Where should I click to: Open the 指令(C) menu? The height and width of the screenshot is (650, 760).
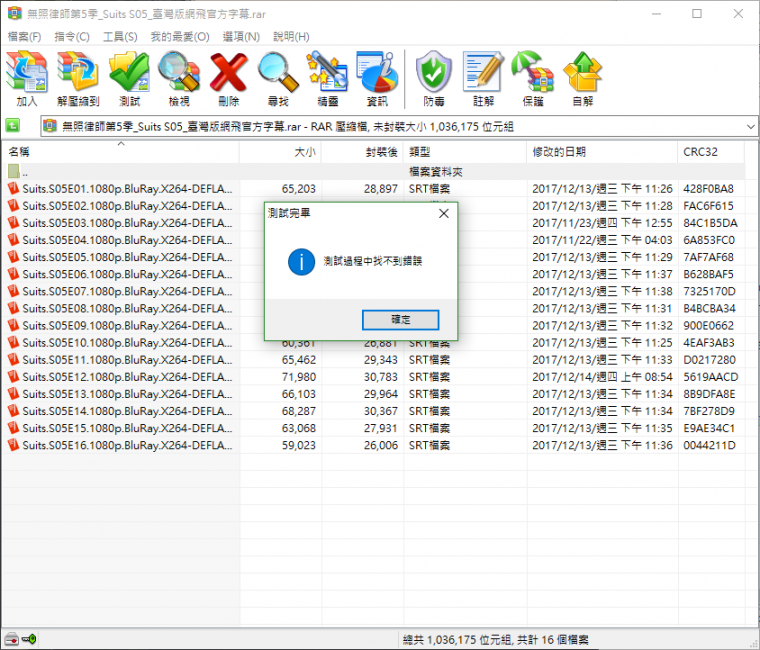(x=72, y=36)
